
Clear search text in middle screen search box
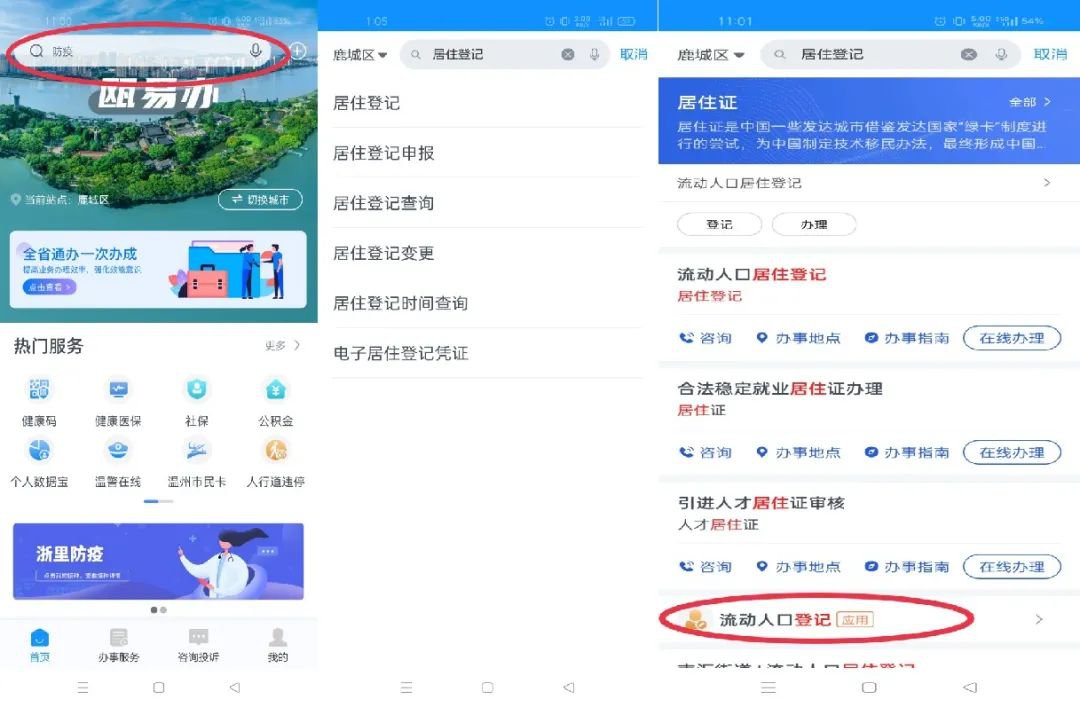tap(568, 54)
